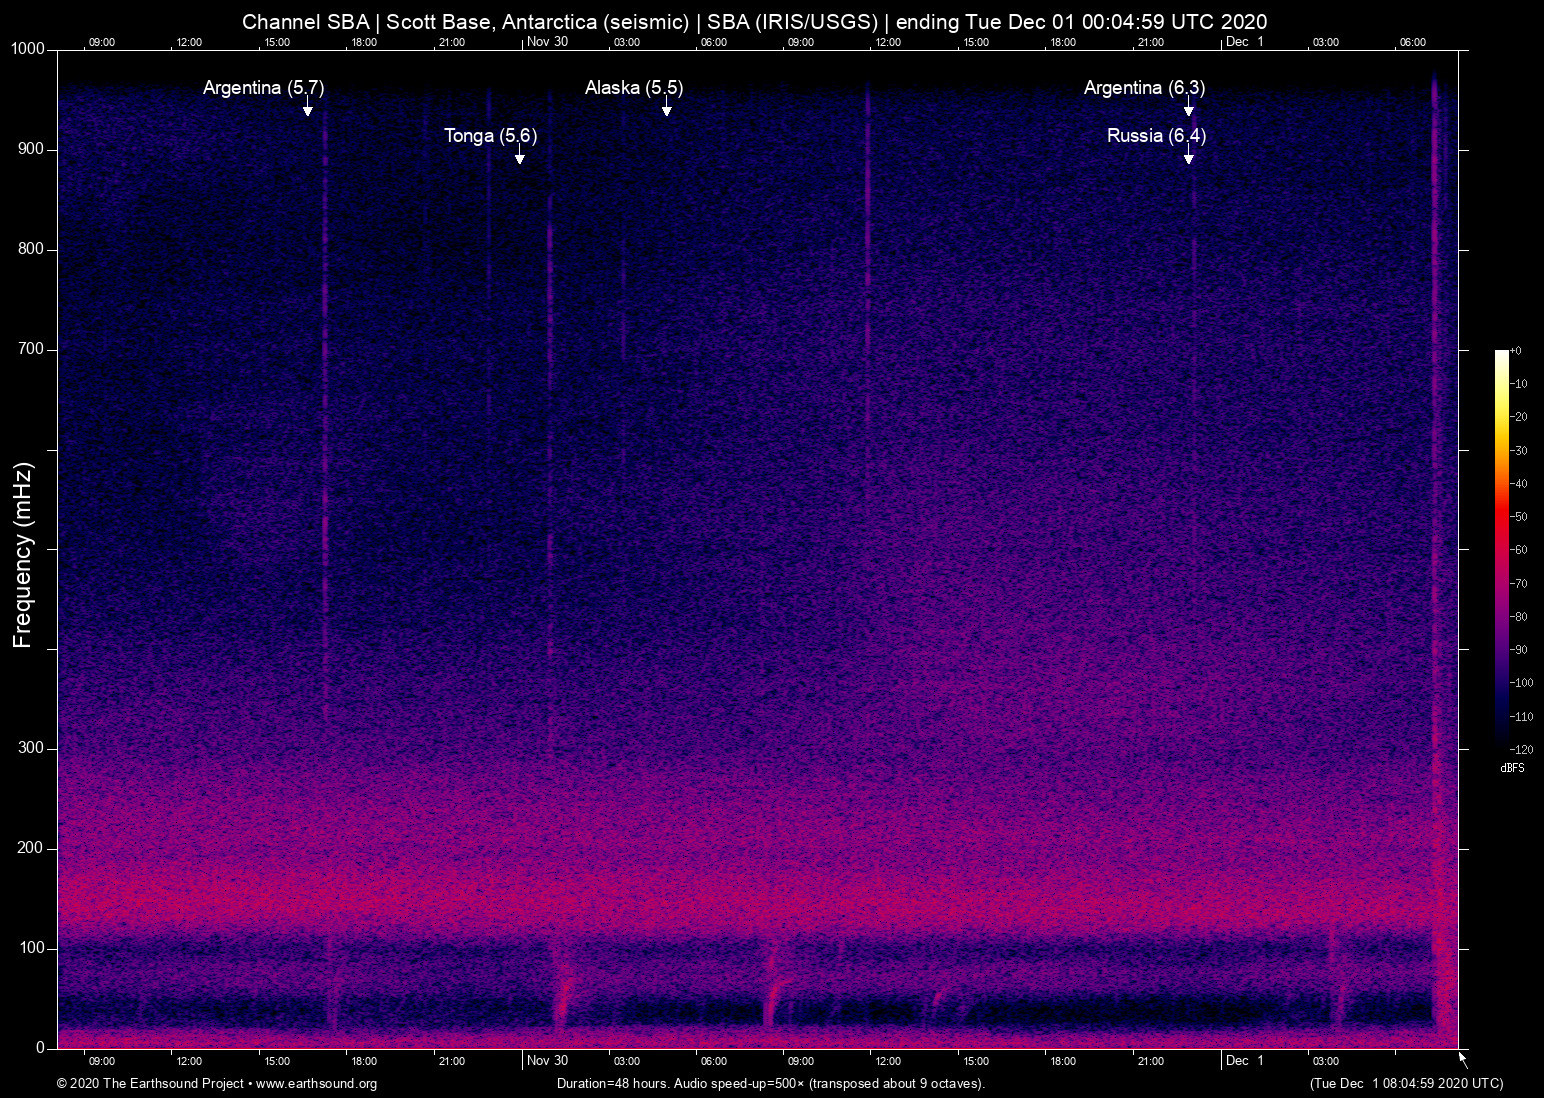Select the Argentina (5.7) event label
The height and width of the screenshot is (1098, 1544).
click(x=263, y=88)
